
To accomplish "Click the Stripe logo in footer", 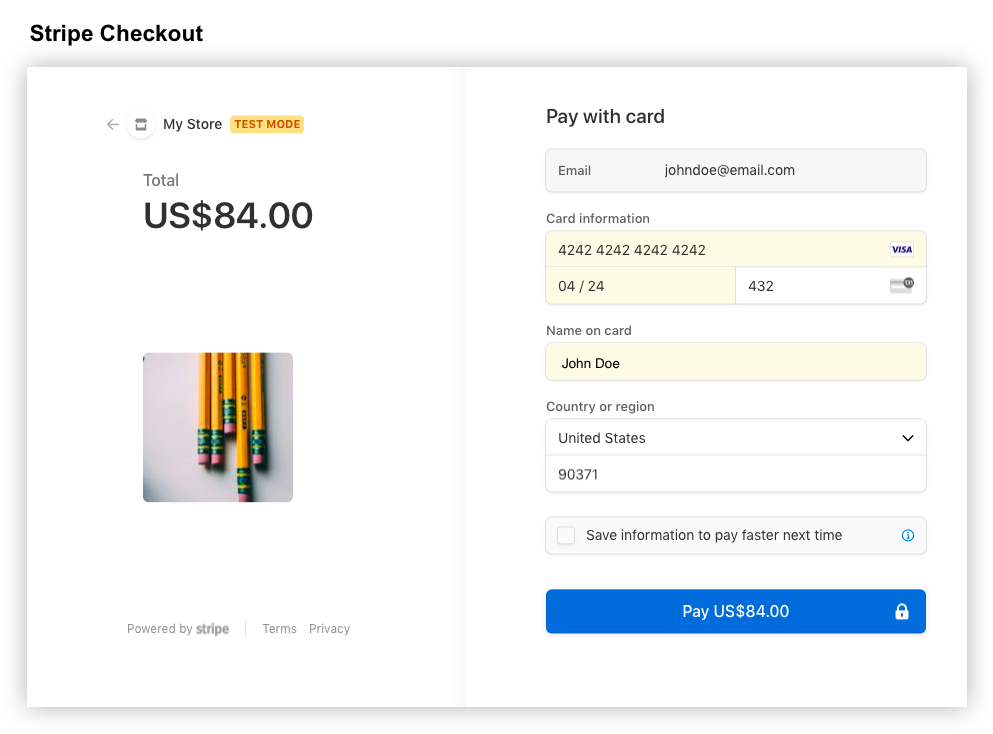I will coord(212,629).
